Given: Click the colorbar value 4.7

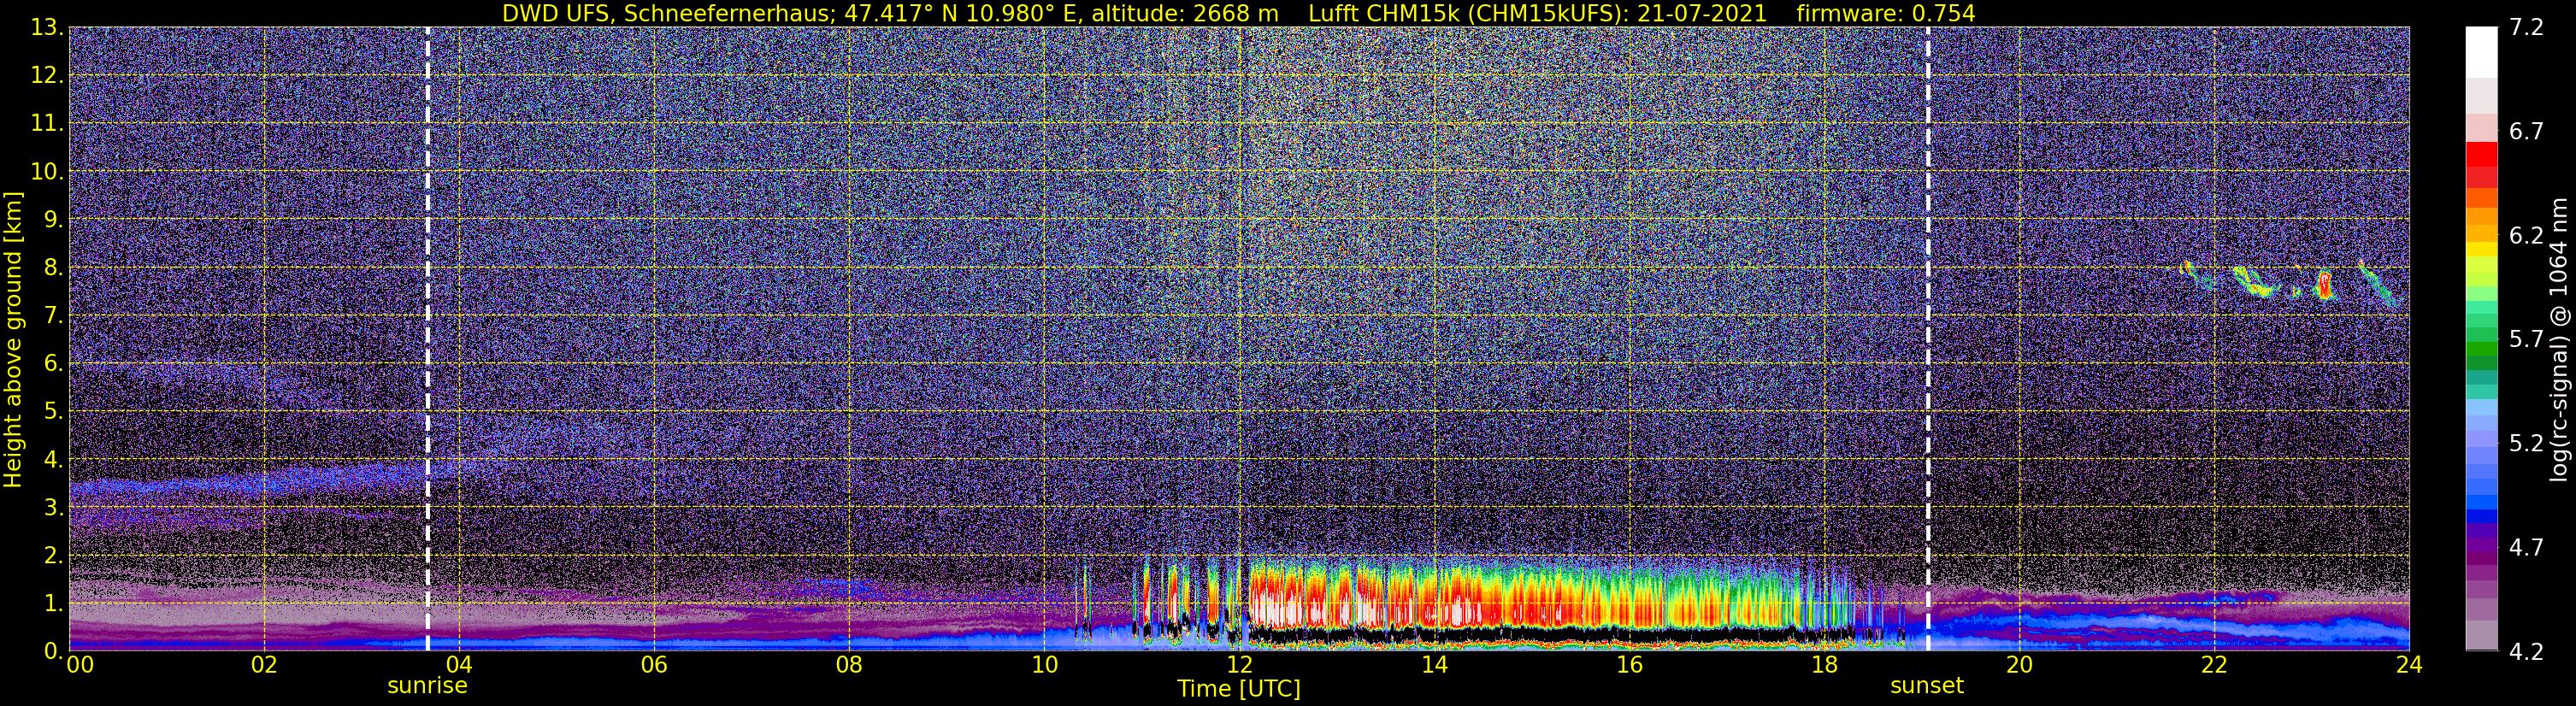Looking at the screenshot, I should point(2526,547).
